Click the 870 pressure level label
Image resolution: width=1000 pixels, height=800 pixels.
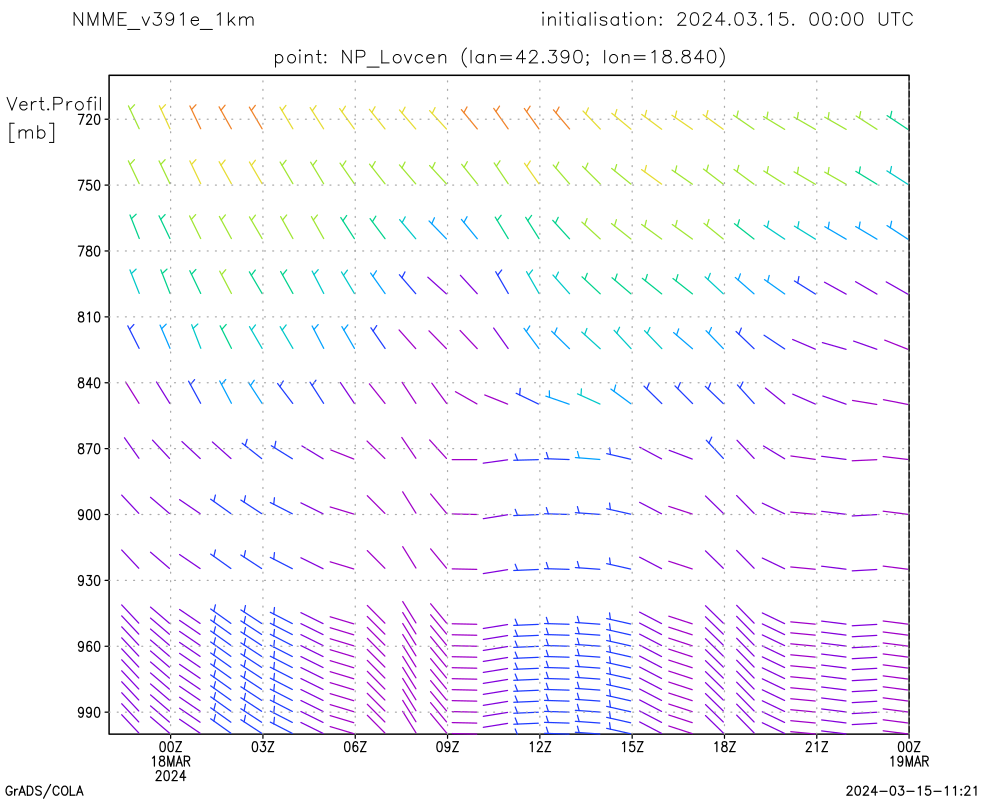coord(89,449)
